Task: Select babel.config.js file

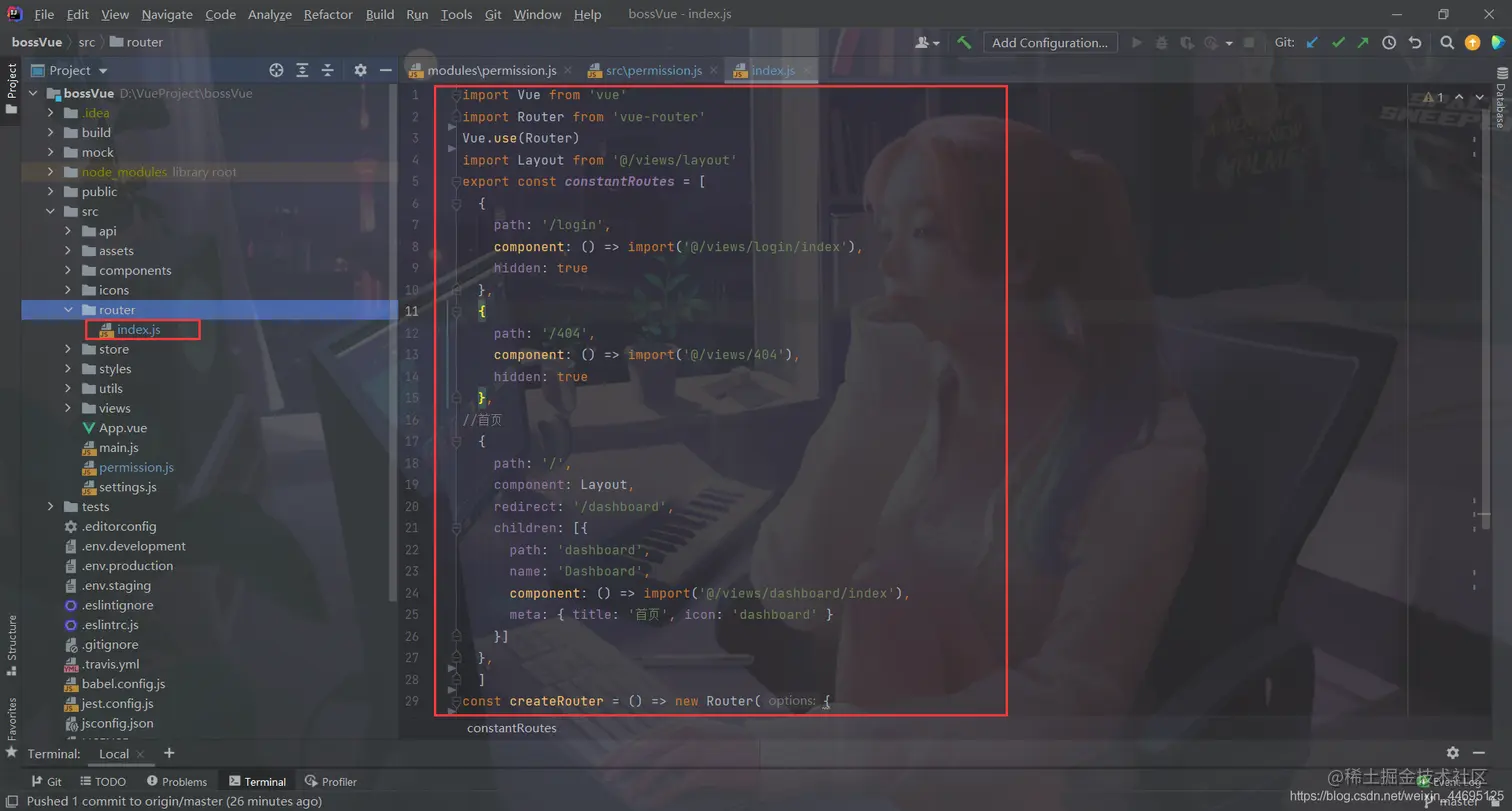Action: (x=123, y=684)
